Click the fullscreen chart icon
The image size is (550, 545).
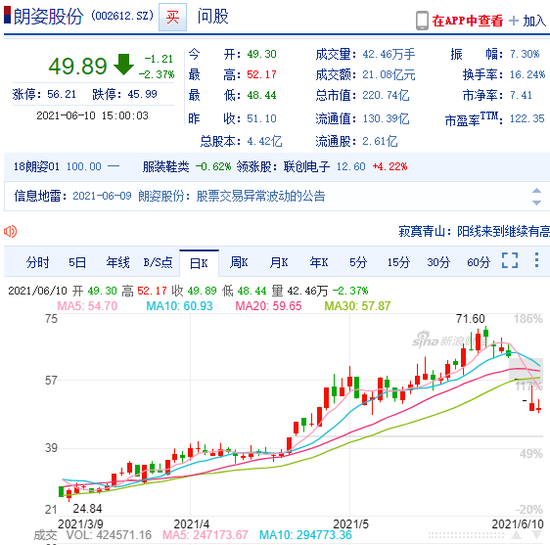coord(510,260)
